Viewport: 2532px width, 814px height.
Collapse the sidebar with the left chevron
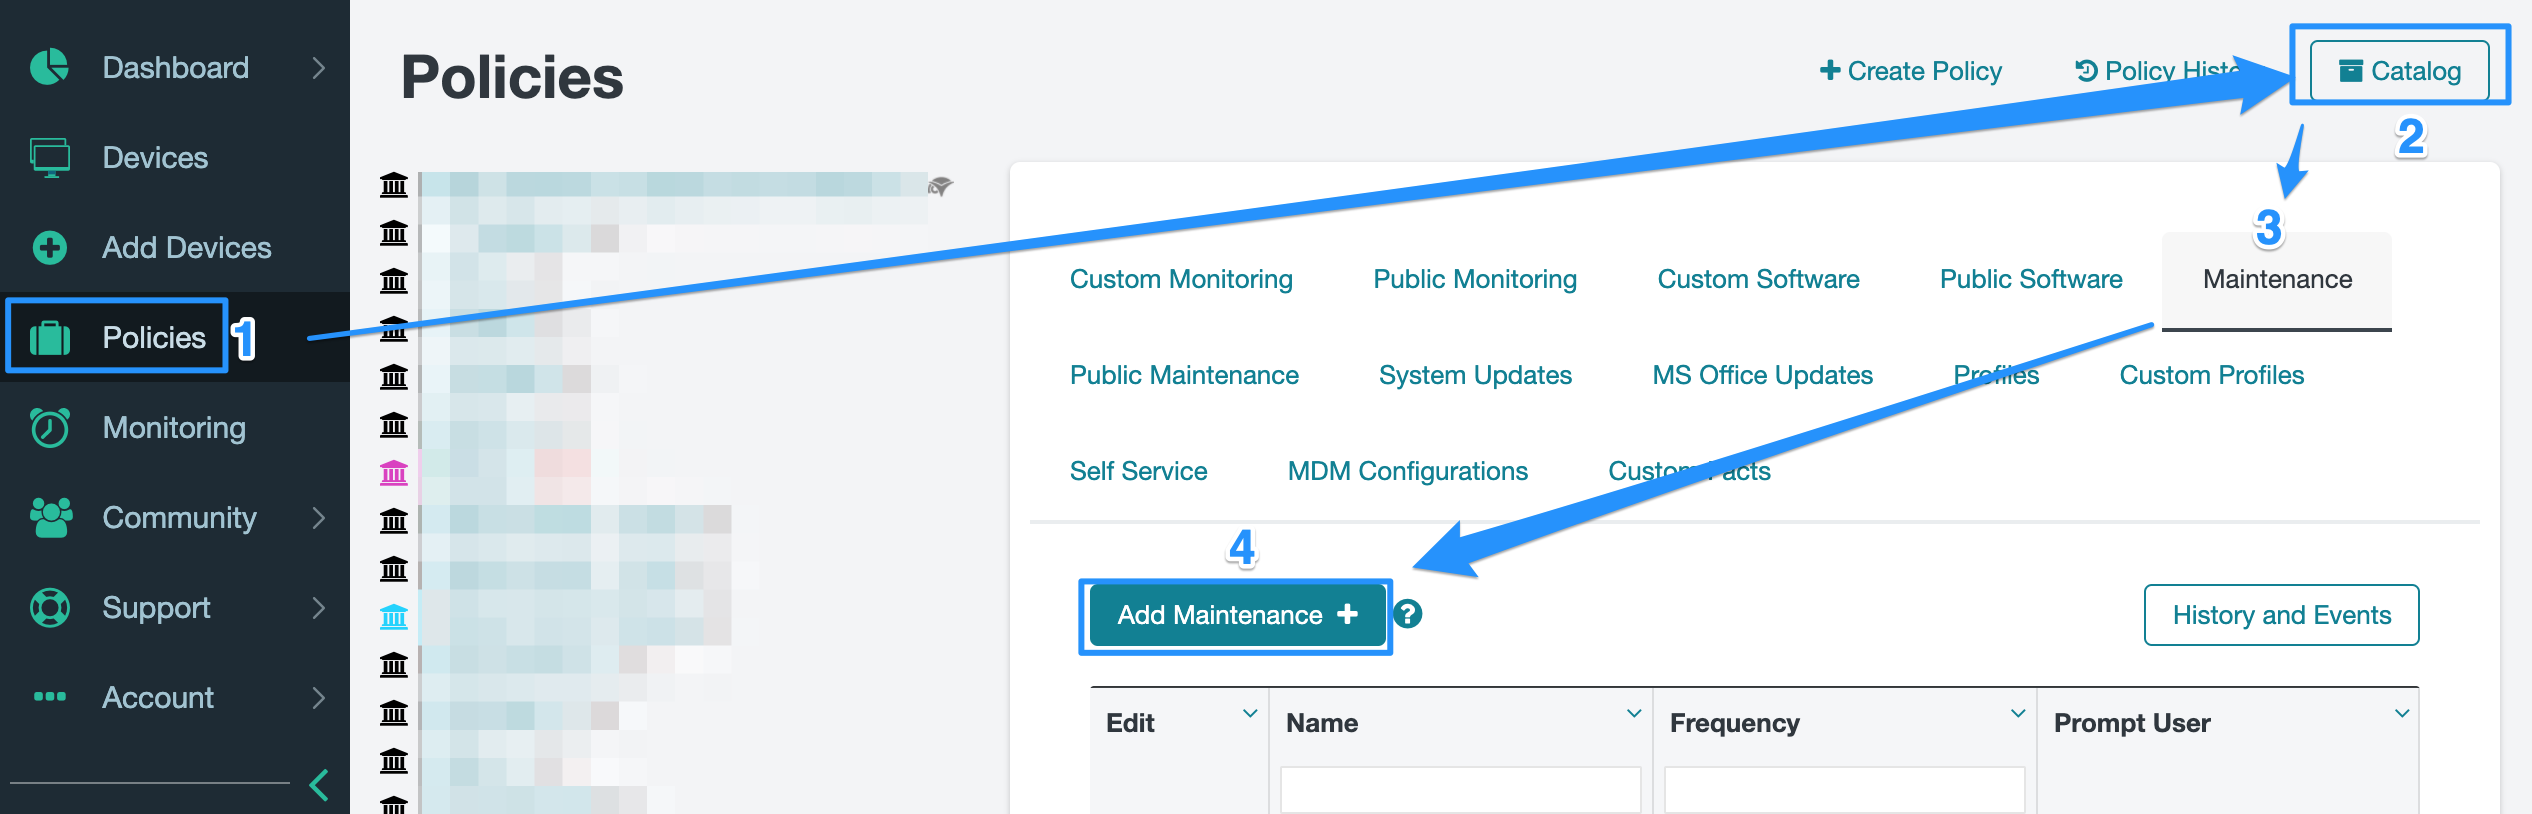click(x=319, y=786)
